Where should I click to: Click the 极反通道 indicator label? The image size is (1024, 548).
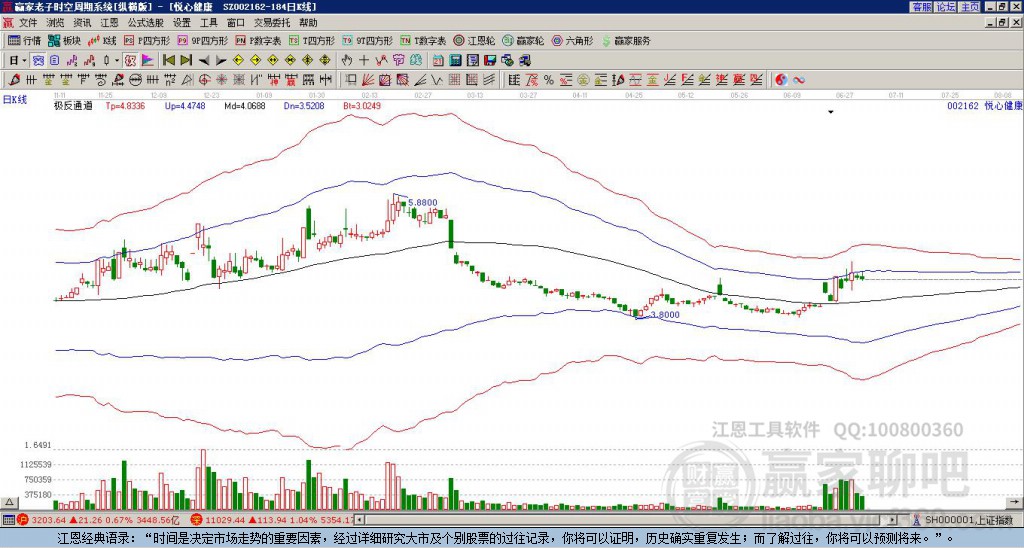tap(72, 105)
